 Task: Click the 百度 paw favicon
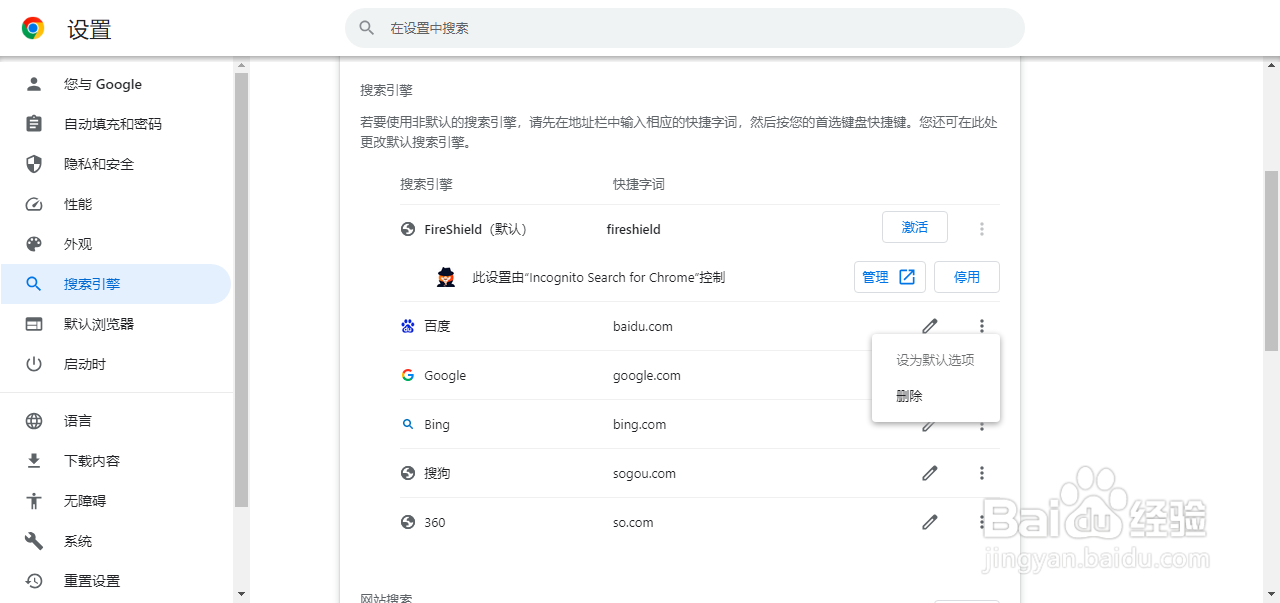tap(408, 326)
